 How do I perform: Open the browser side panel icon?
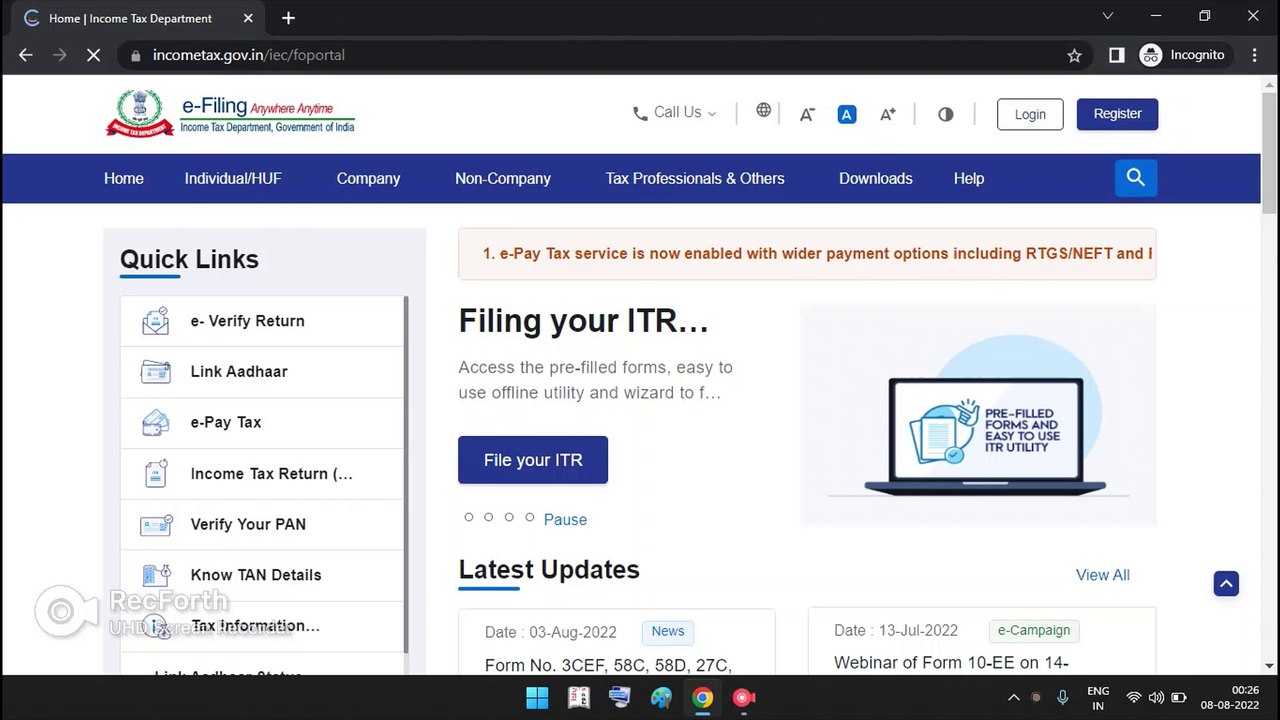(x=1117, y=55)
